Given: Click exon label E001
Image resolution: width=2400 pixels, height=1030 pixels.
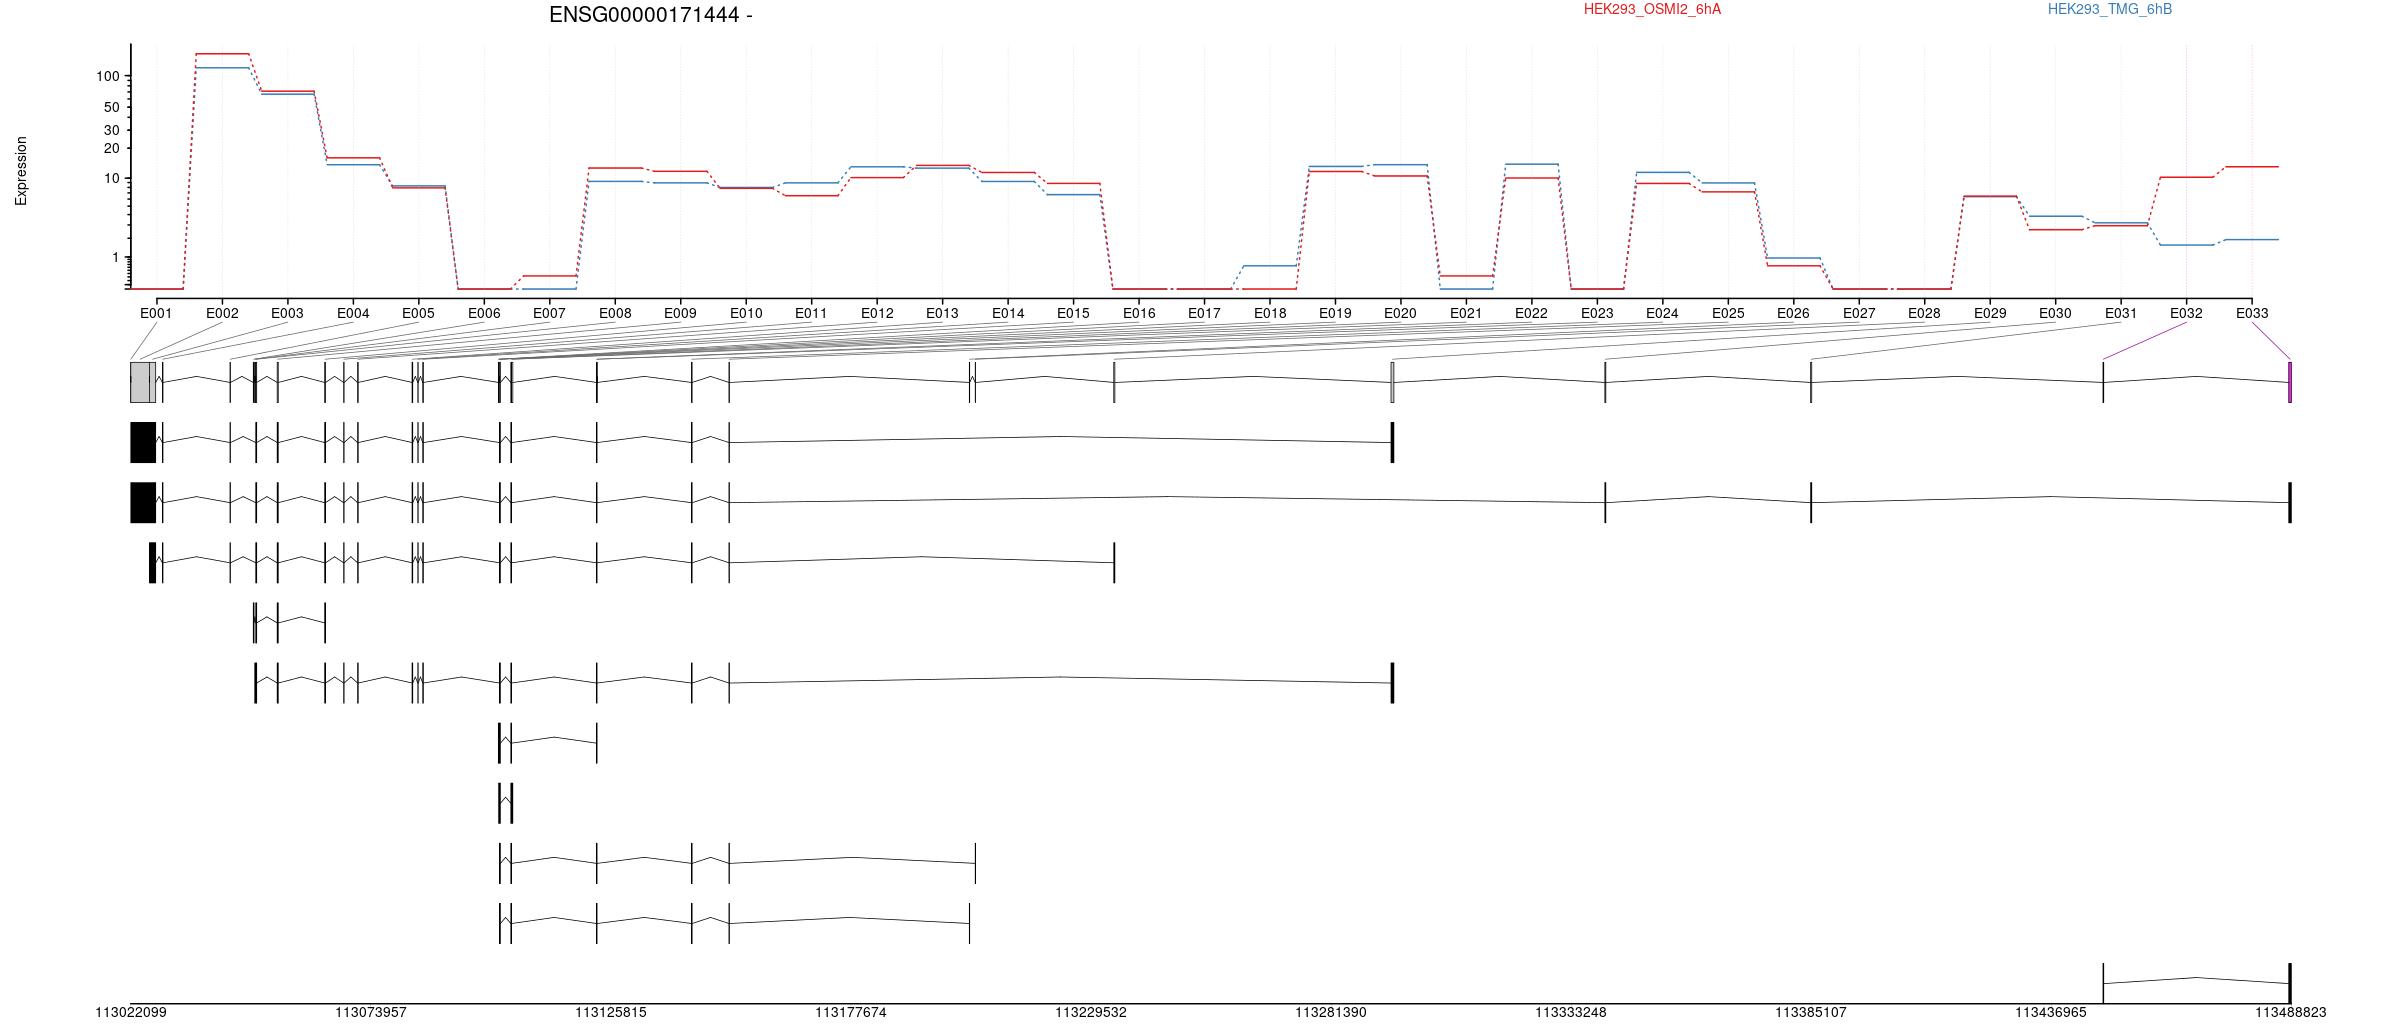Looking at the screenshot, I should click(x=156, y=313).
